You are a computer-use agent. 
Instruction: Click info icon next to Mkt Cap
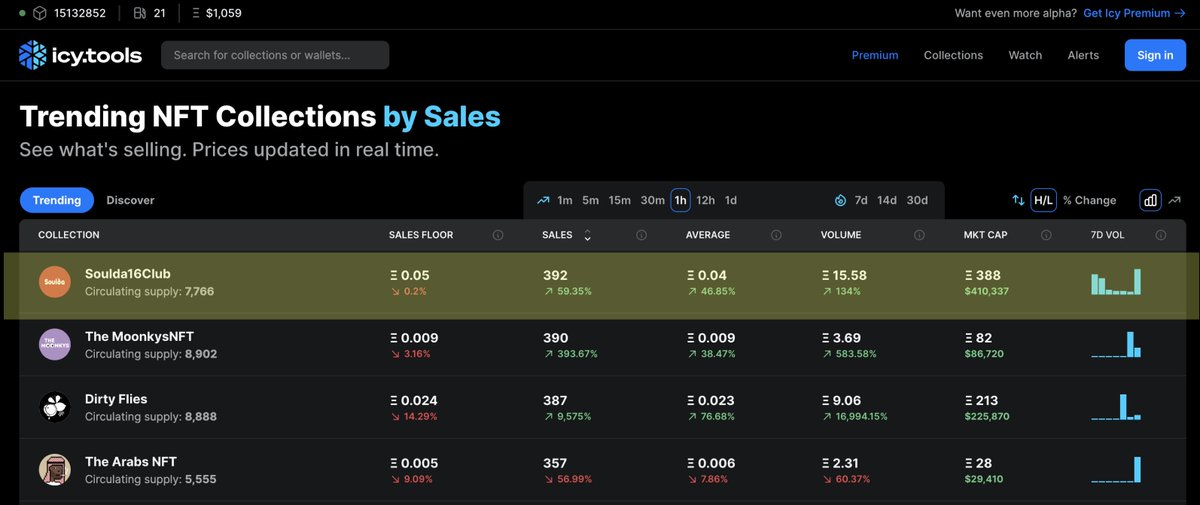tap(1045, 235)
